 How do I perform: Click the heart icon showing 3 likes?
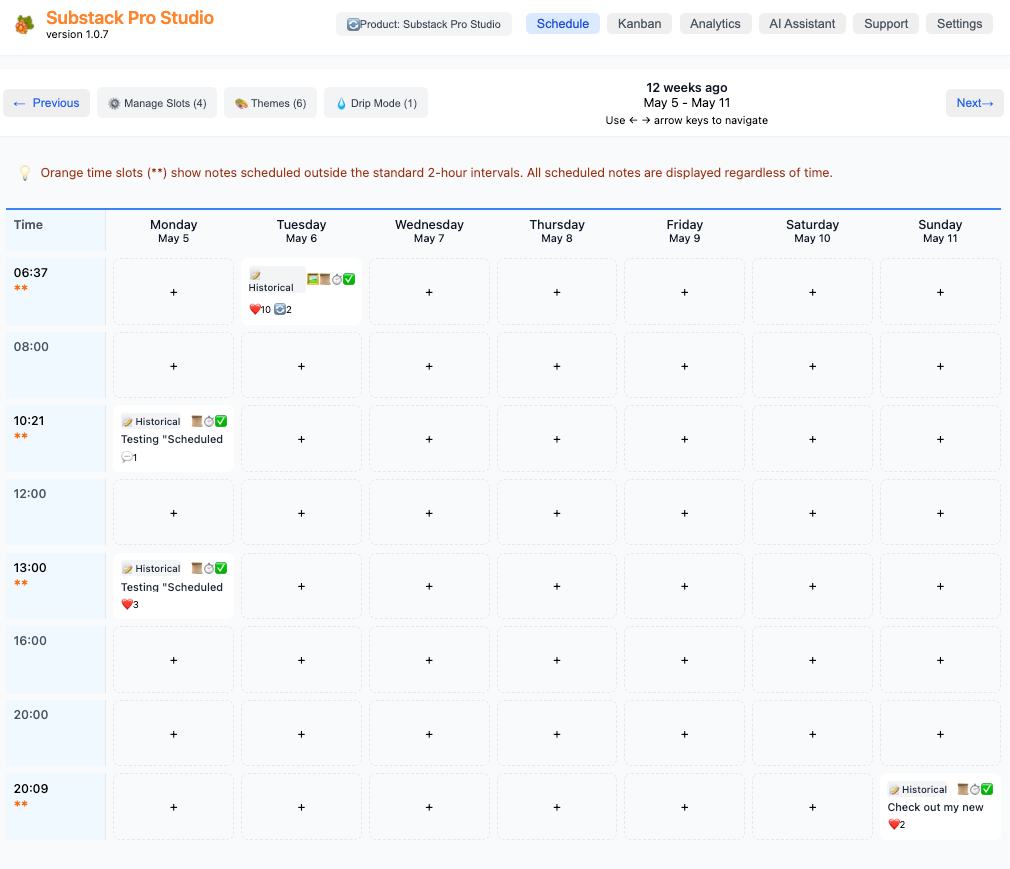coord(127,604)
